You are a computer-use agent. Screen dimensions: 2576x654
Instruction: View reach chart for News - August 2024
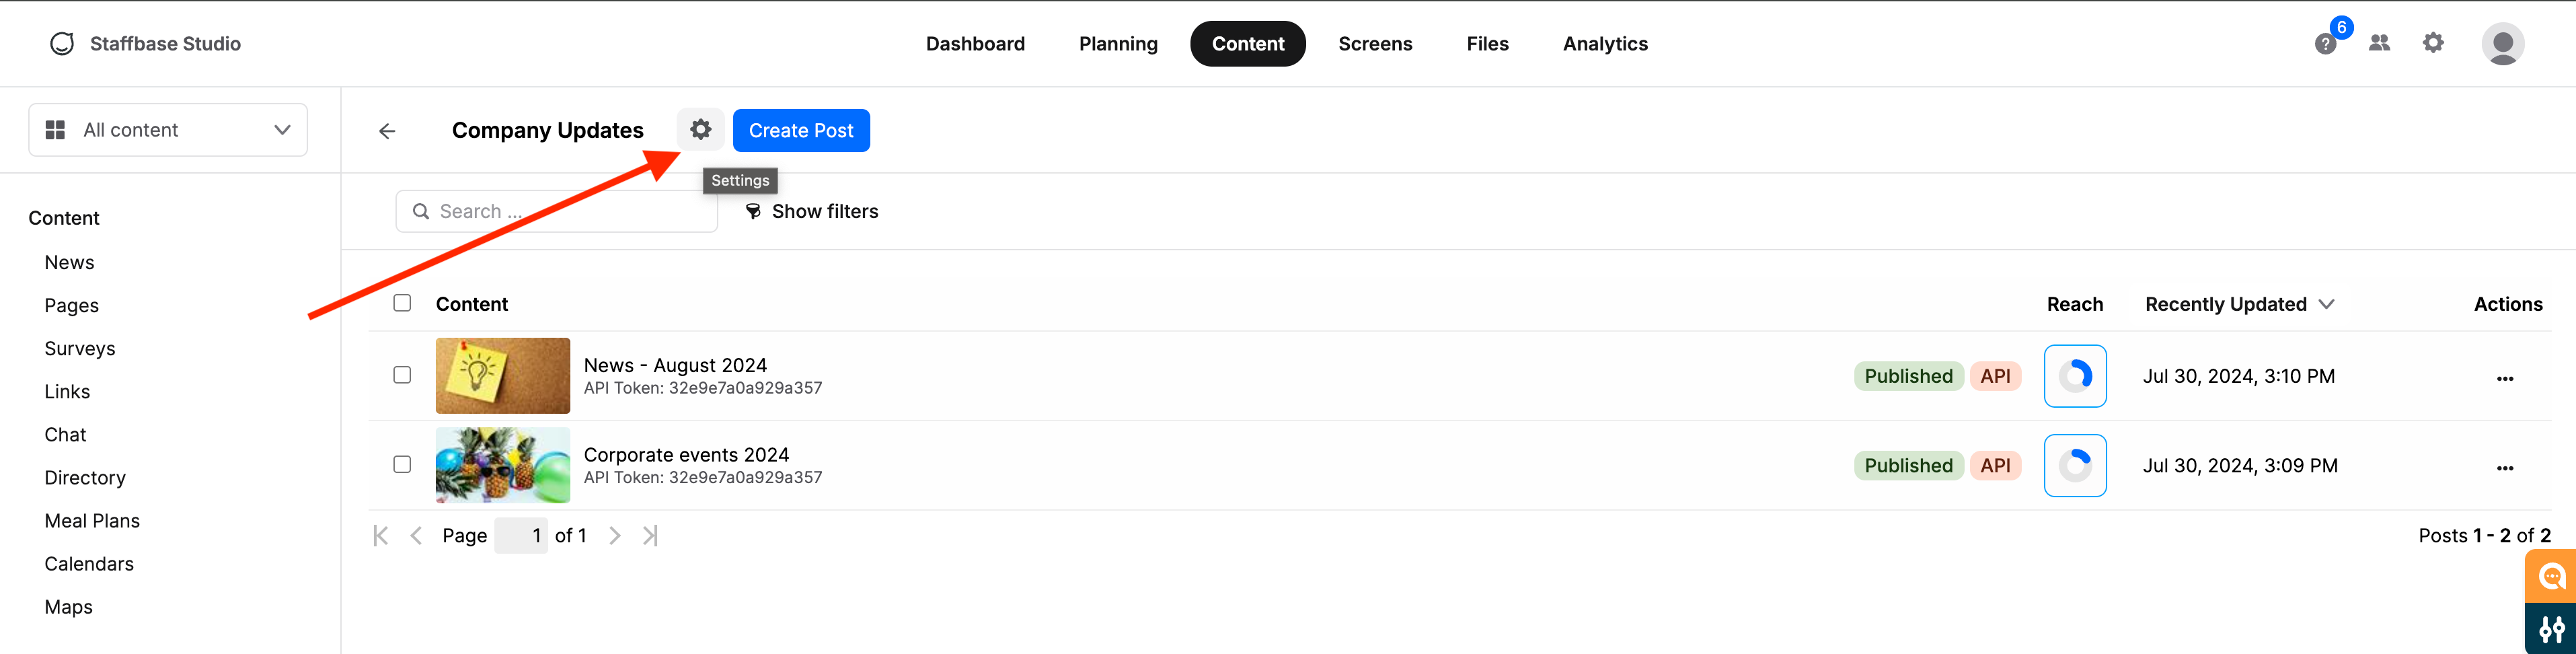(2075, 376)
